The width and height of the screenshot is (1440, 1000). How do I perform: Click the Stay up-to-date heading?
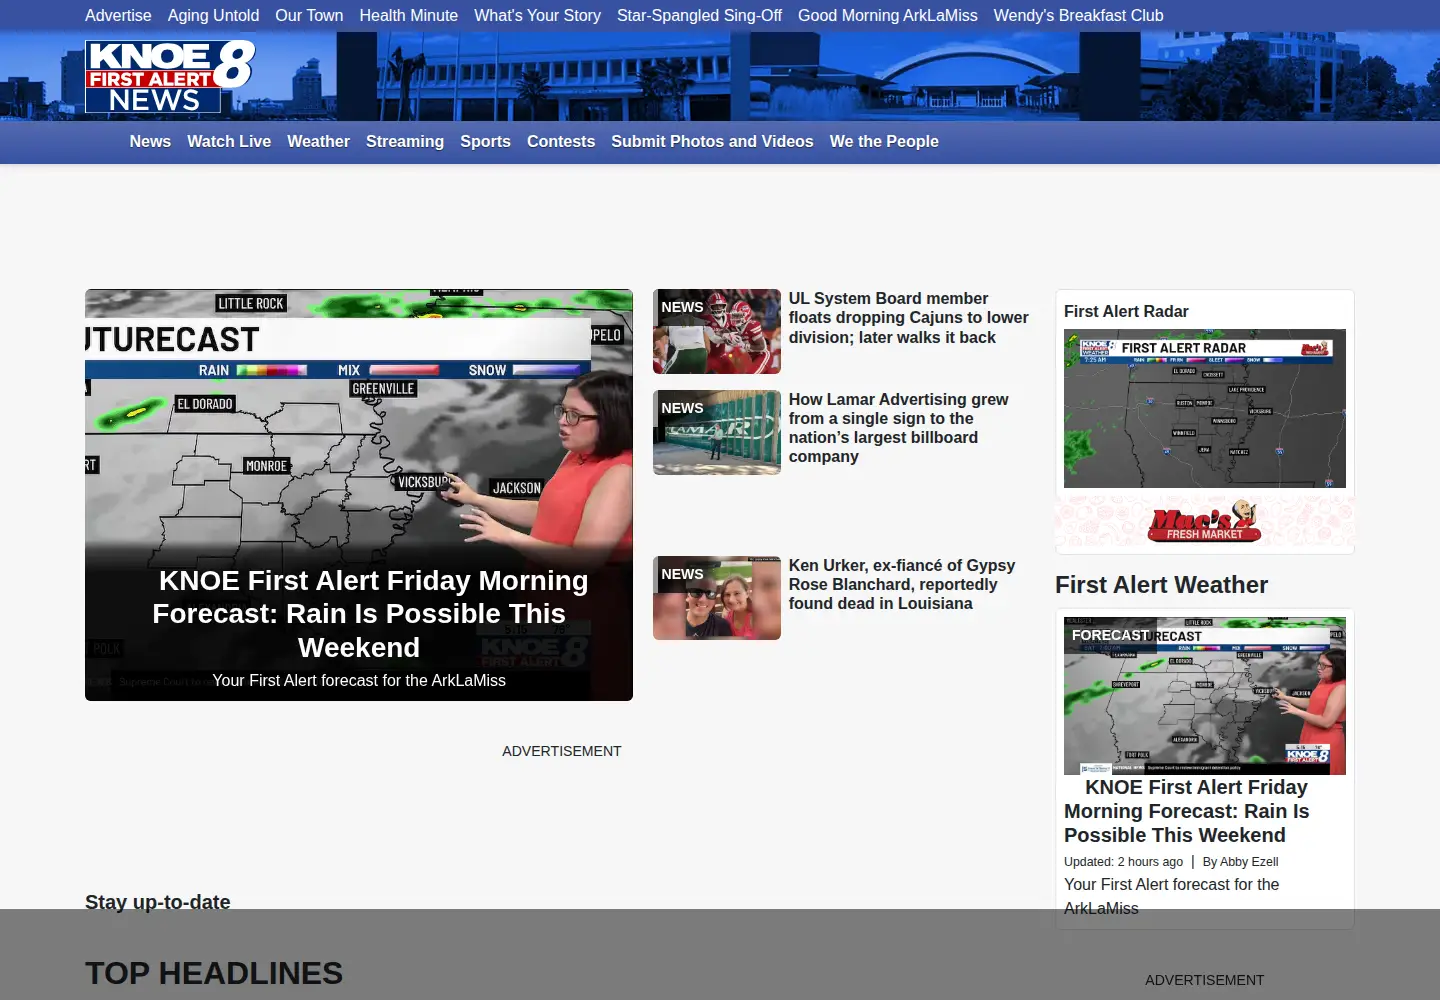point(158,902)
